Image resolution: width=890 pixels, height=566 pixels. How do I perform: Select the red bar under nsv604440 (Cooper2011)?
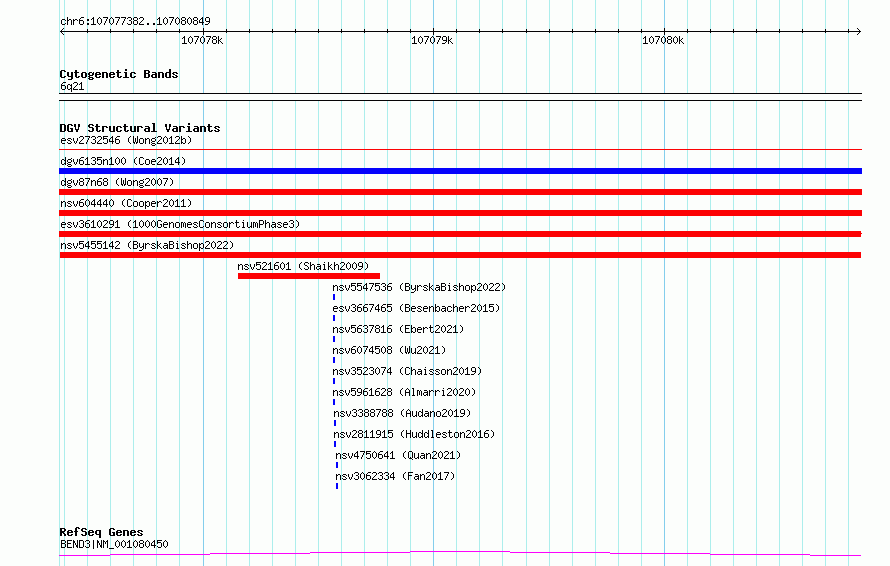pyautogui.click(x=460, y=213)
